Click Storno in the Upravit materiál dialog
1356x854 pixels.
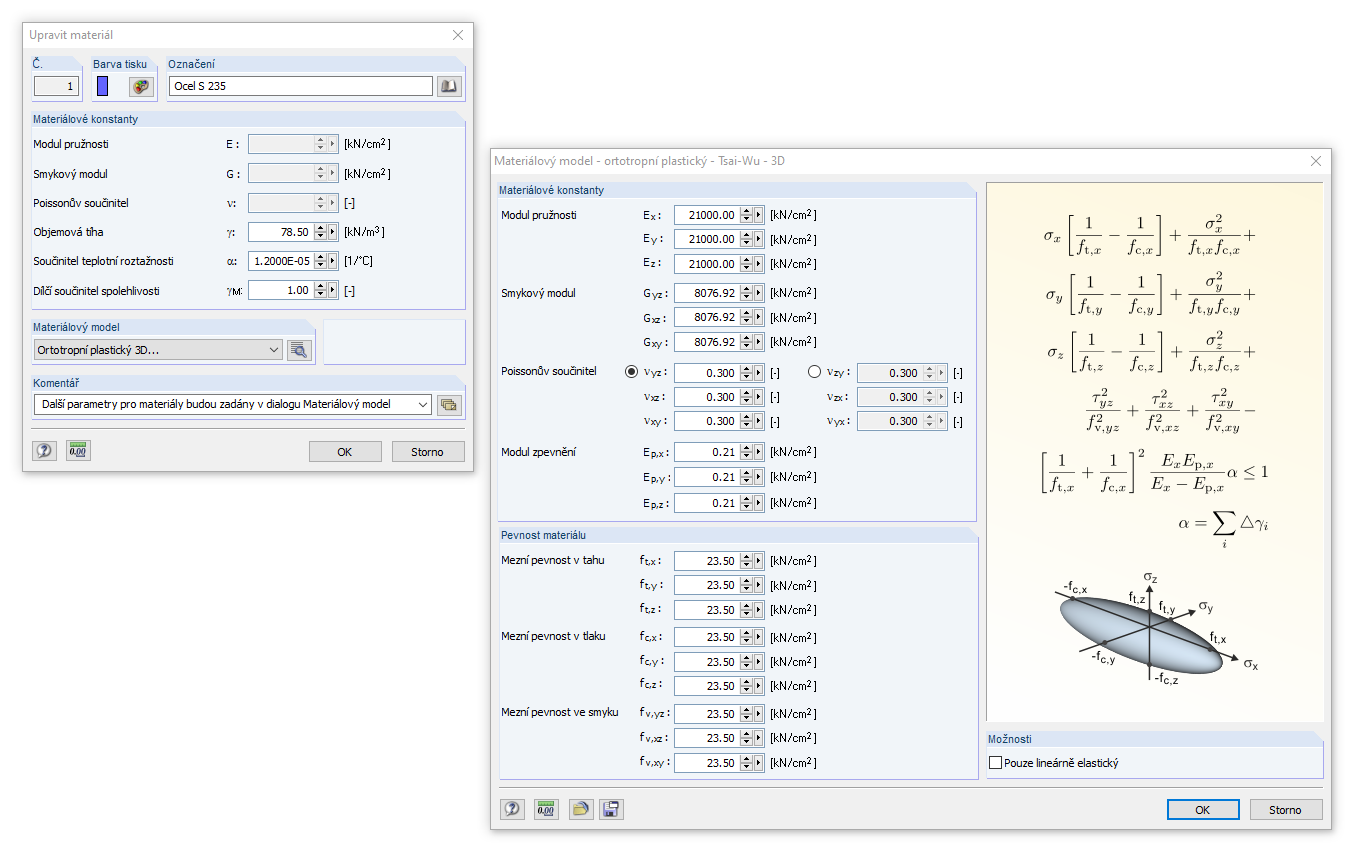428,452
